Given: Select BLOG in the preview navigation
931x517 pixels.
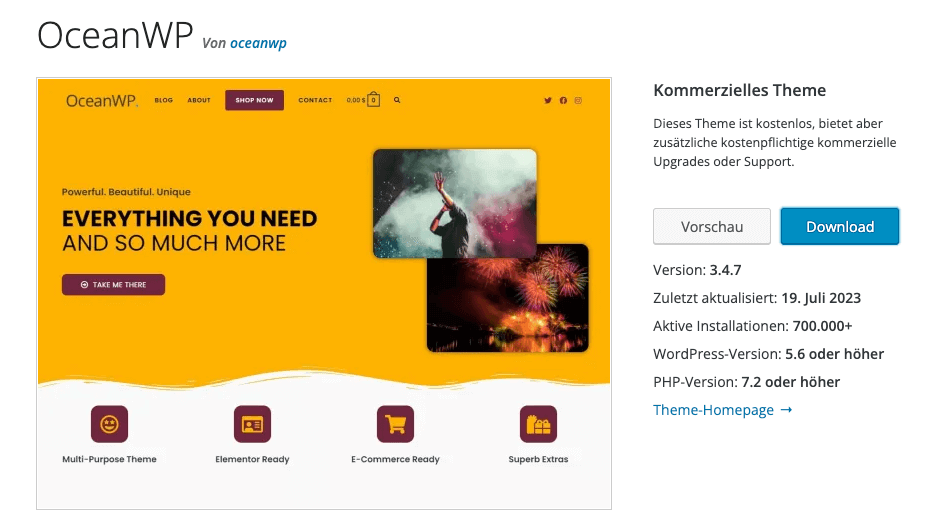Looking at the screenshot, I should (164, 100).
